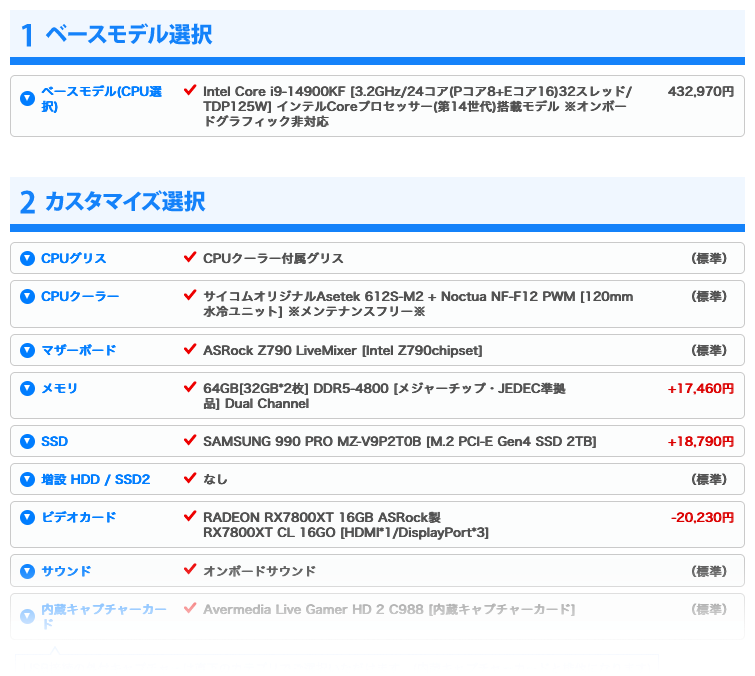The height and width of the screenshot is (676, 755).
Task: Click the -20,230円 video card price
Action: (x=702, y=518)
